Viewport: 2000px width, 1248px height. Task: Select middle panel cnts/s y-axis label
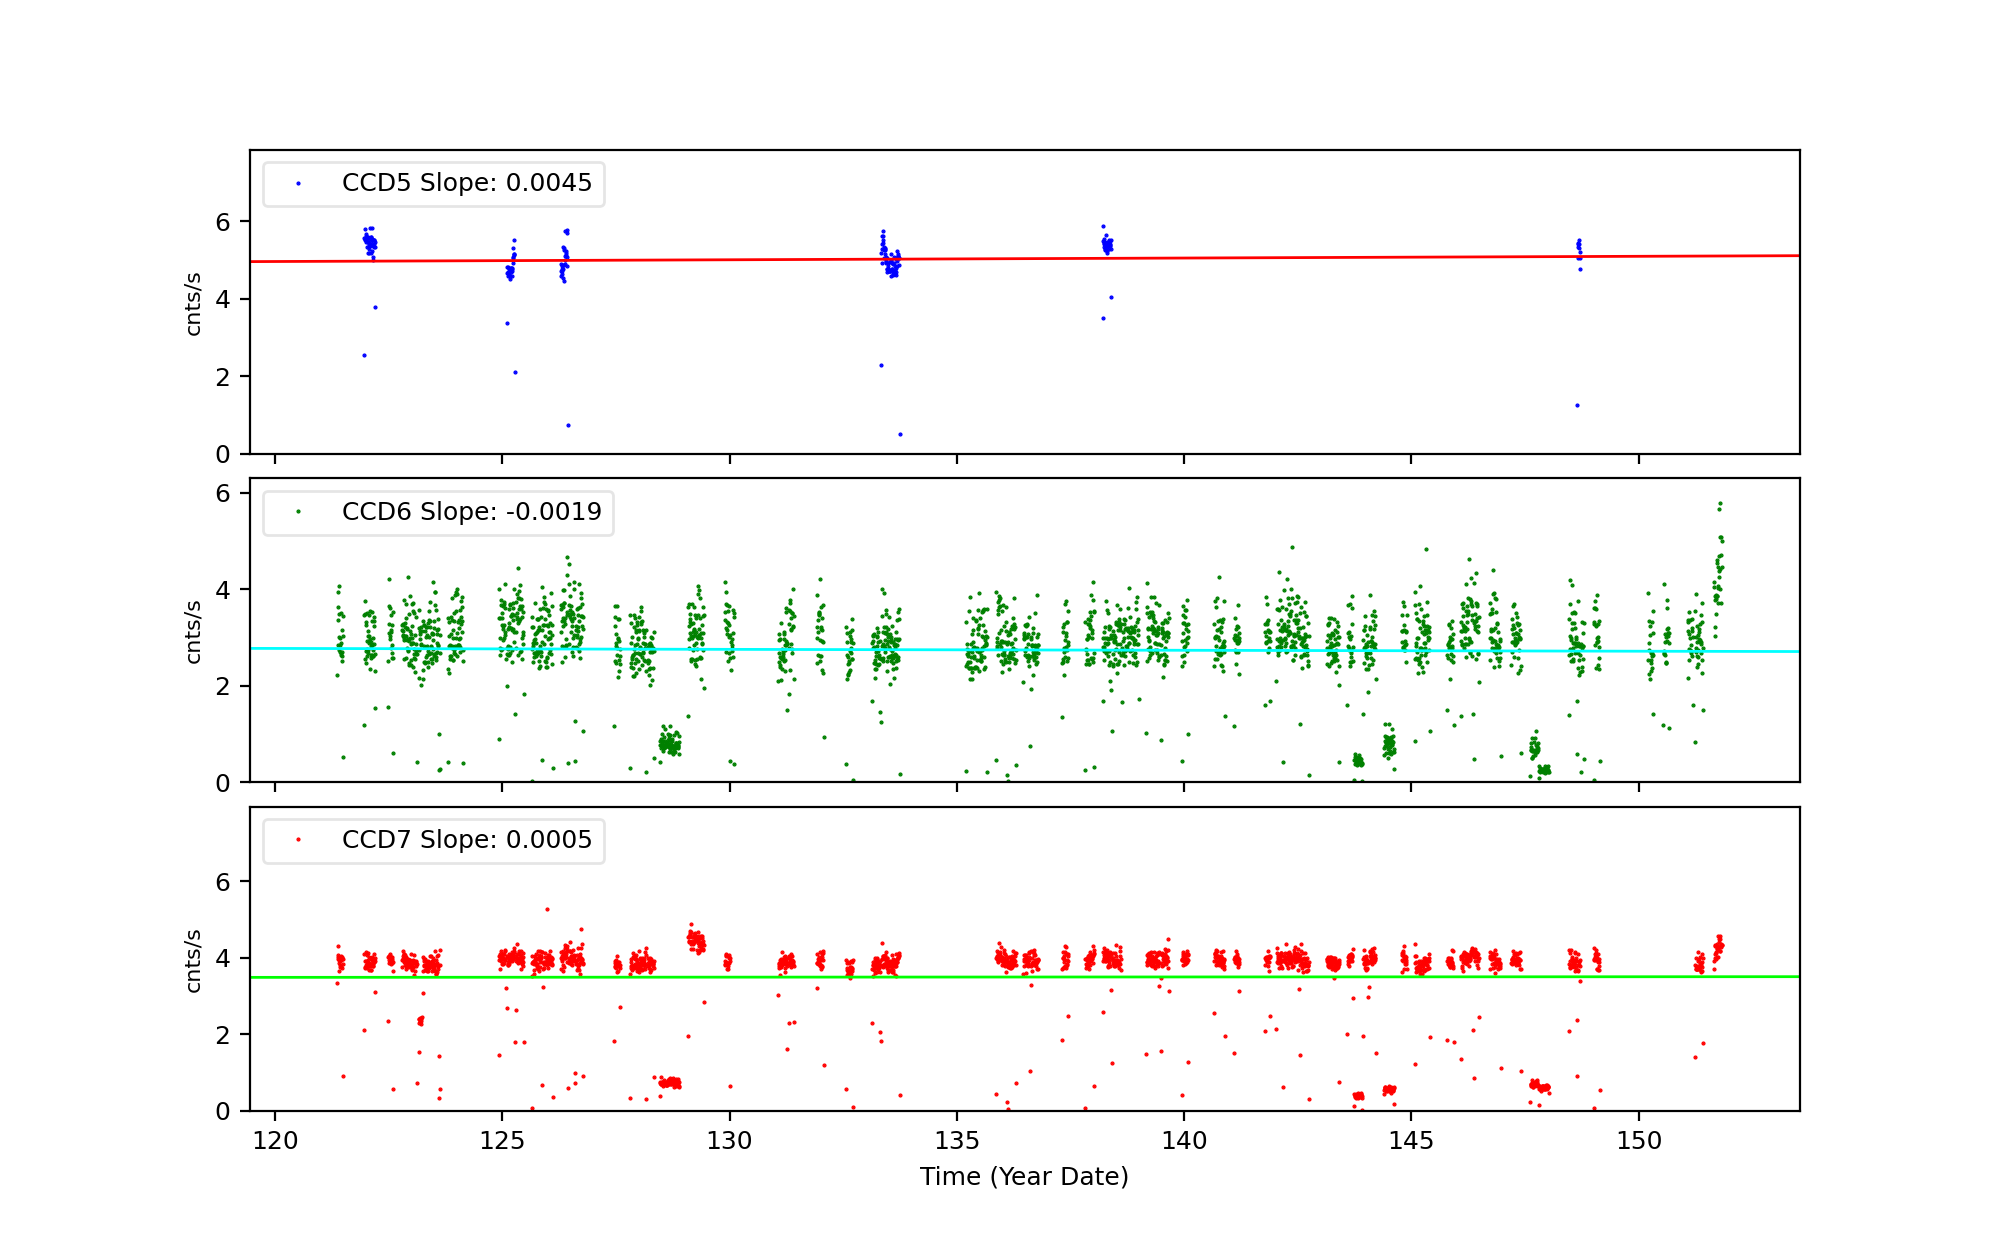click(194, 631)
